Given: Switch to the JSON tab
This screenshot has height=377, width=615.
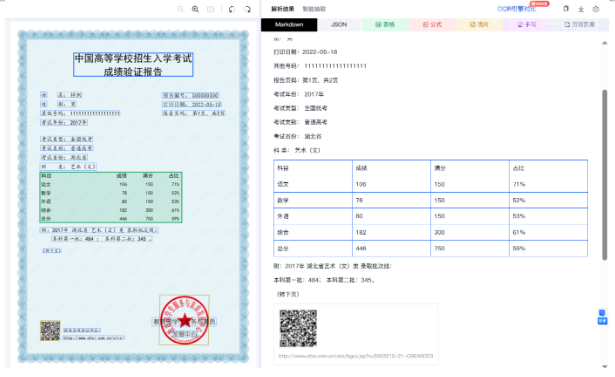Looking at the screenshot, I should (x=339, y=24).
